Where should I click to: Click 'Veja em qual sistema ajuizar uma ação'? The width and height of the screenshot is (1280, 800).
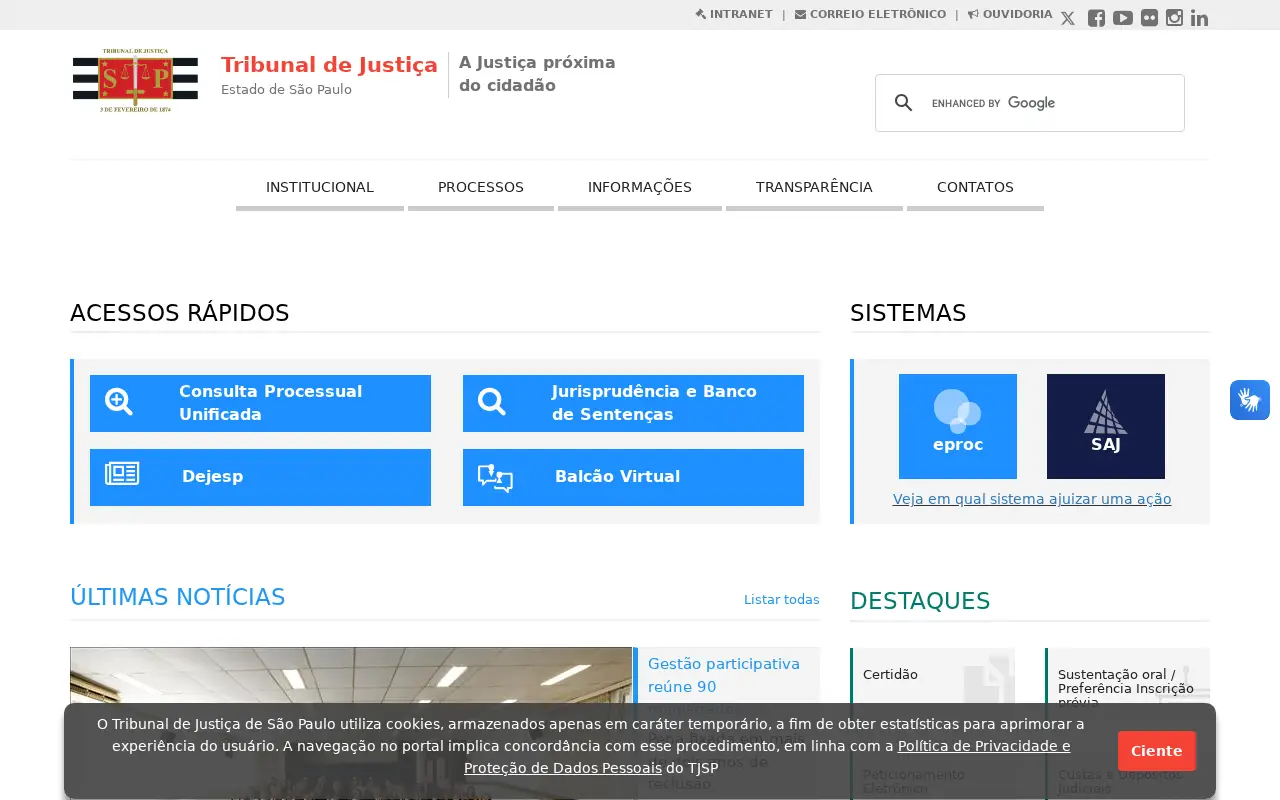pos(1032,499)
